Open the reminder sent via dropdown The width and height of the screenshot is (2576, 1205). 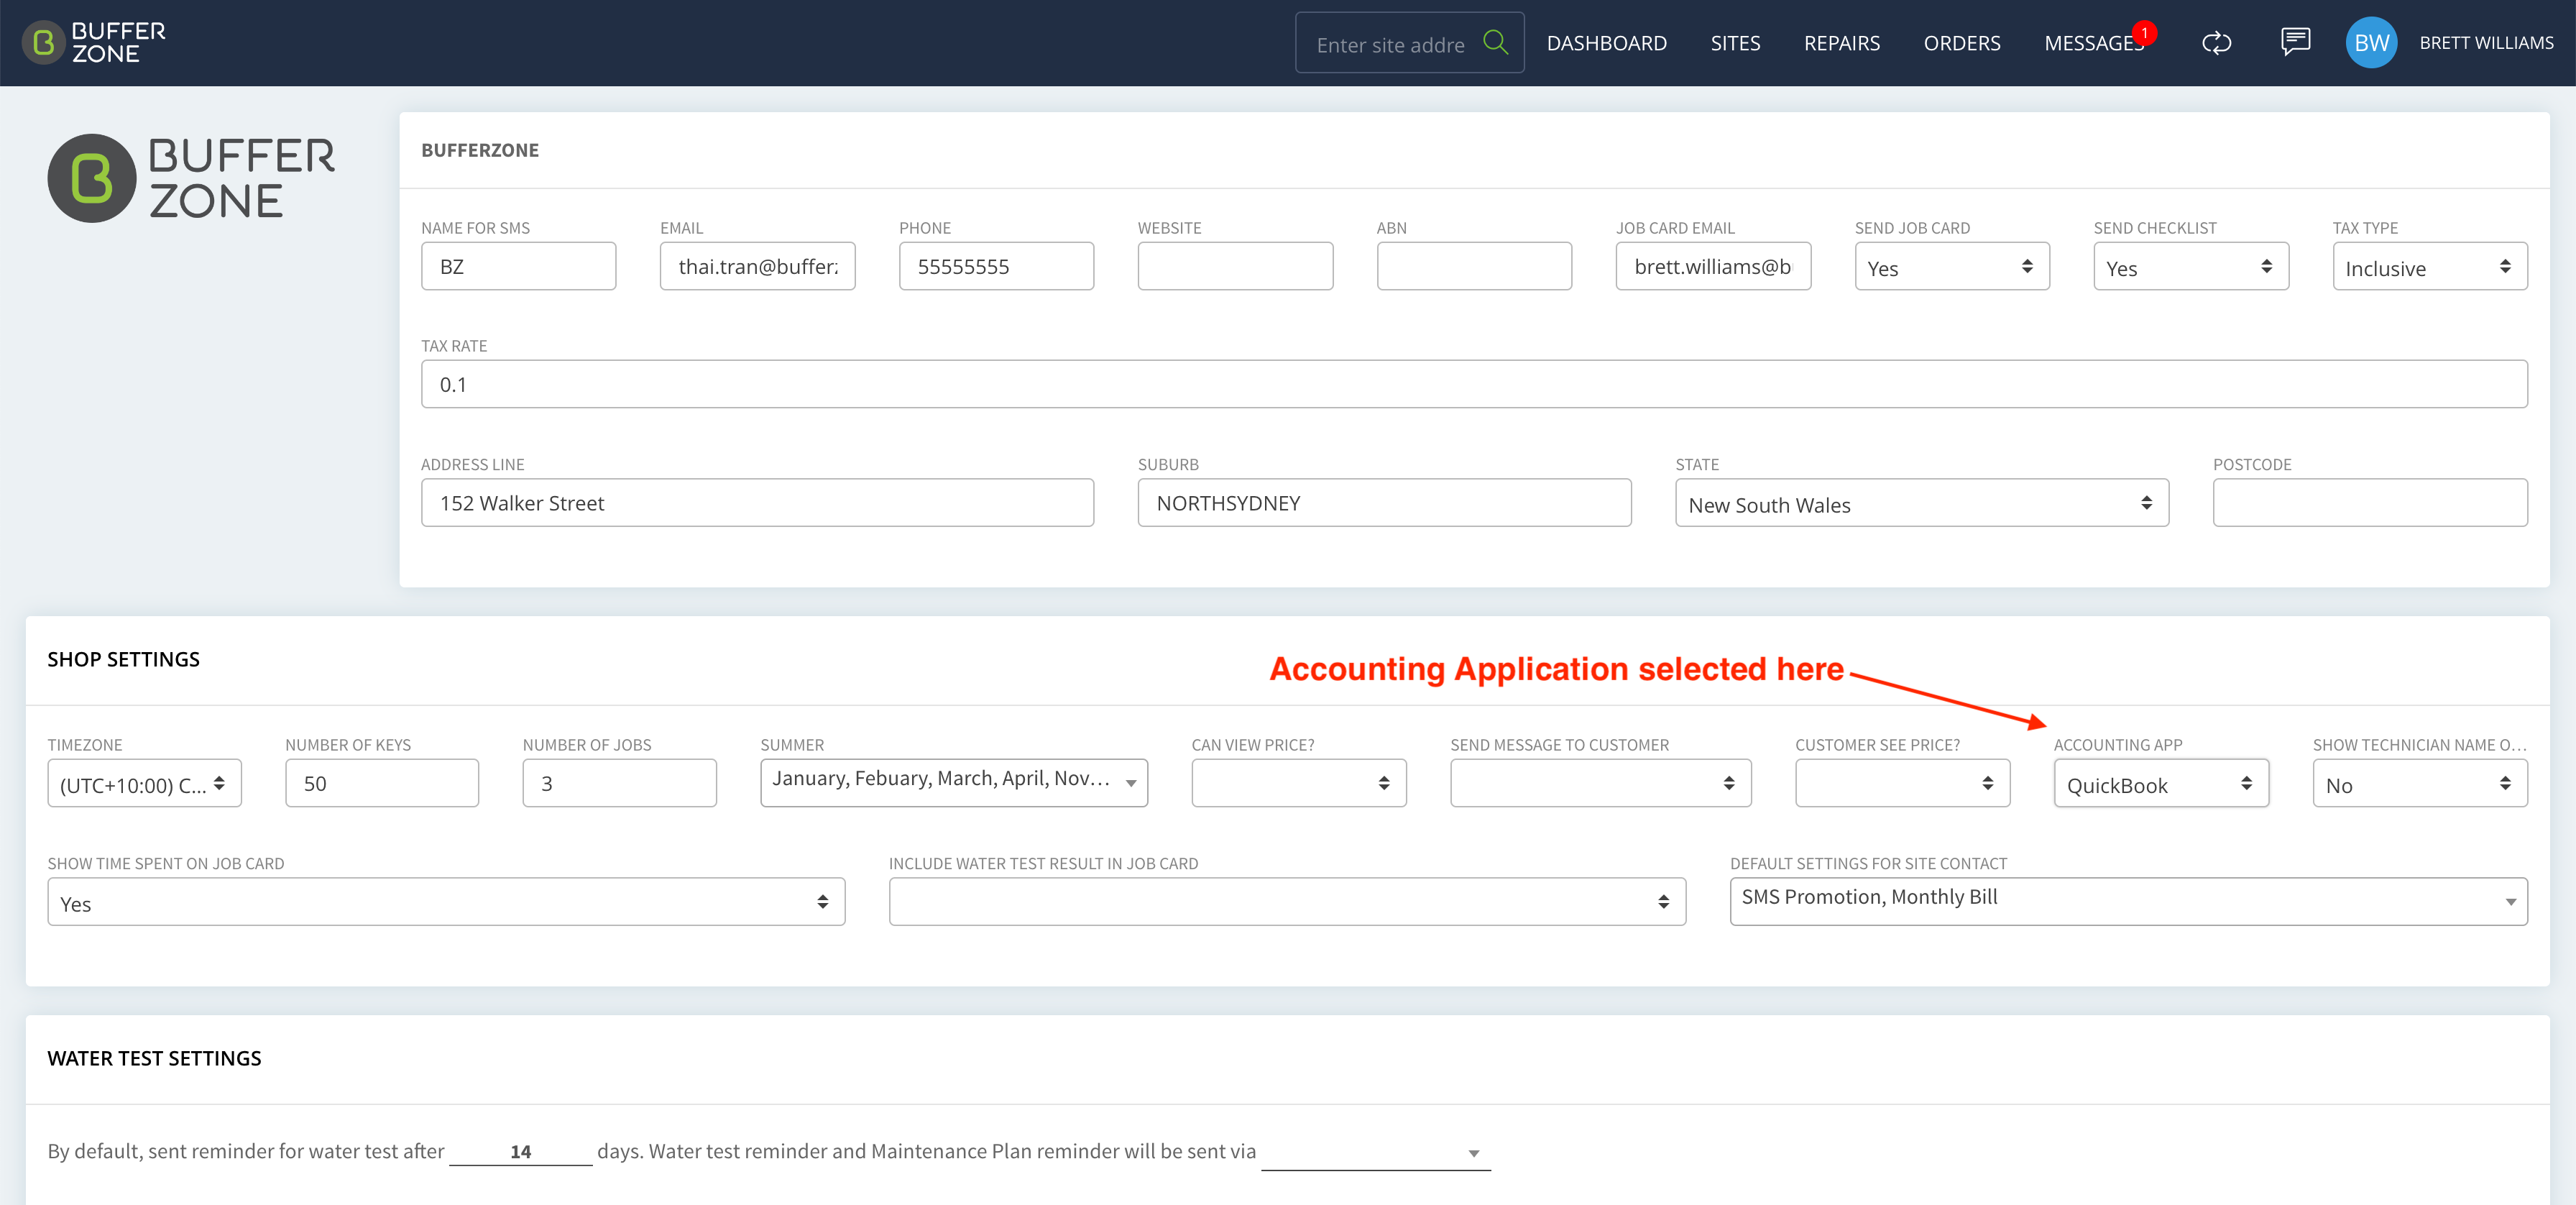click(x=1376, y=1152)
